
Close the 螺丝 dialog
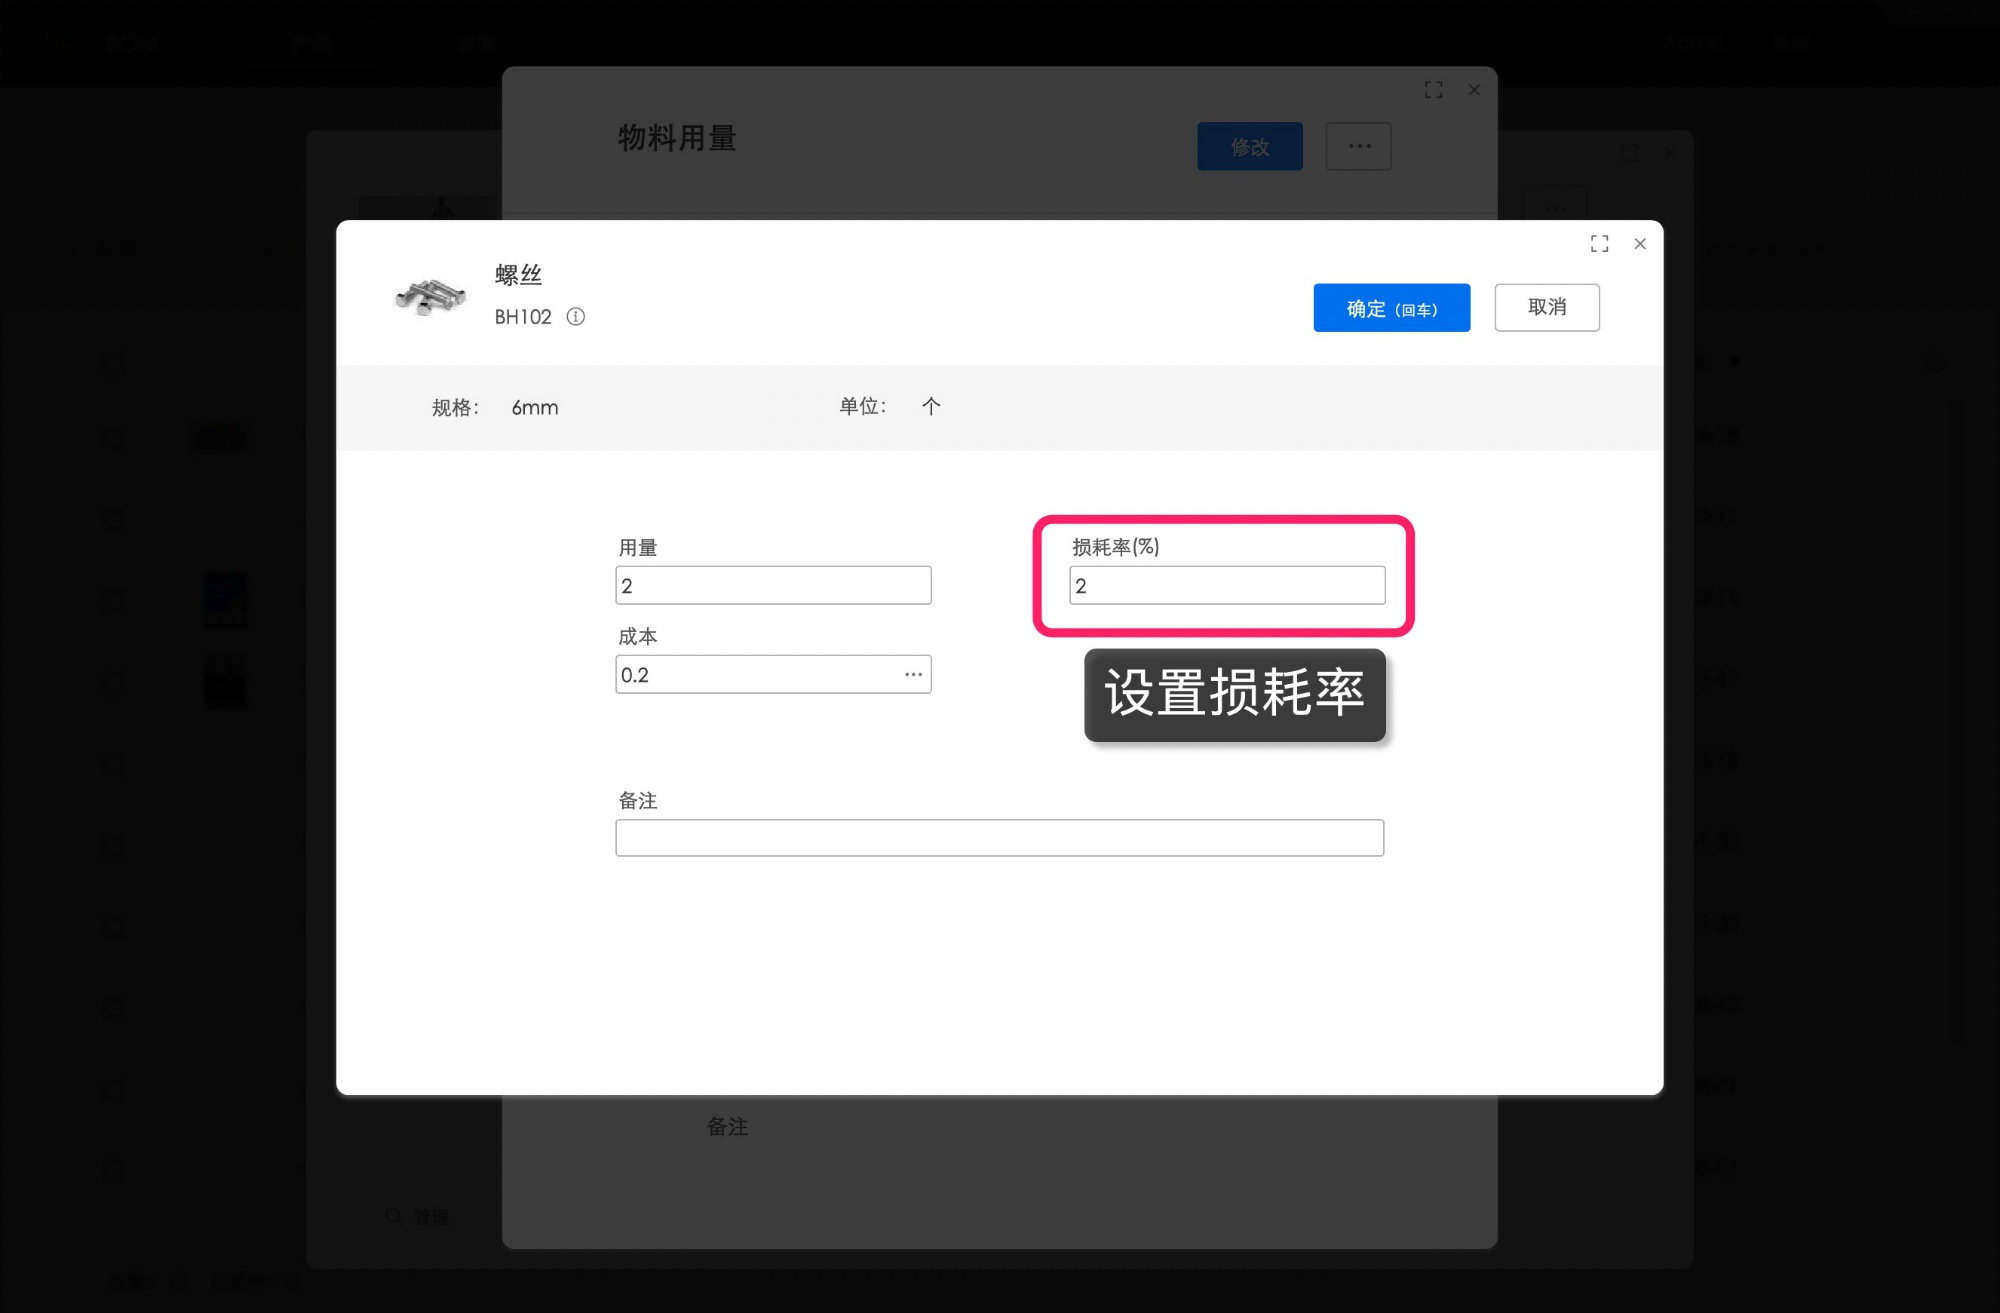click(x=1640, y=244)
